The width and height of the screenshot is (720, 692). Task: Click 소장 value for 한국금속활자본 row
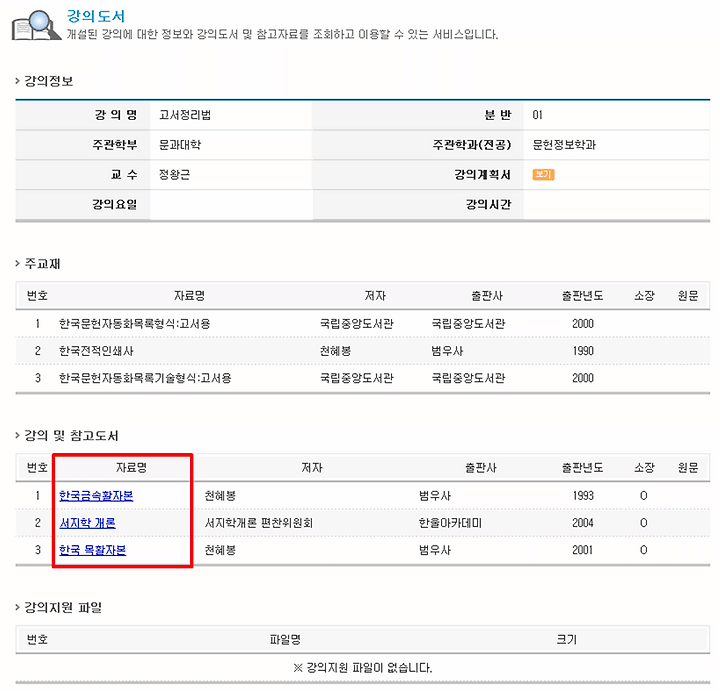pyautogui.click(x=643, y=495)
